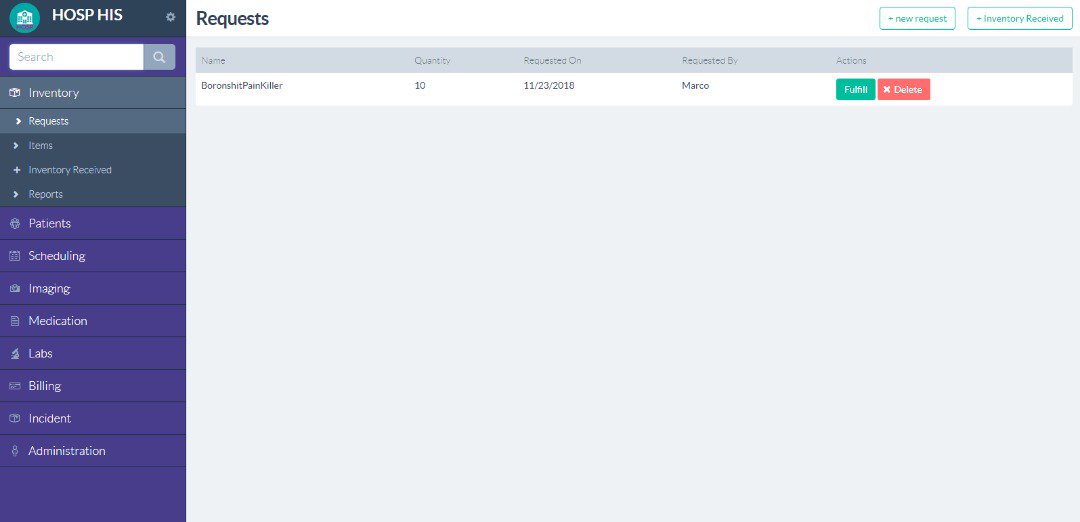Open the Medication section

(93, 321)
